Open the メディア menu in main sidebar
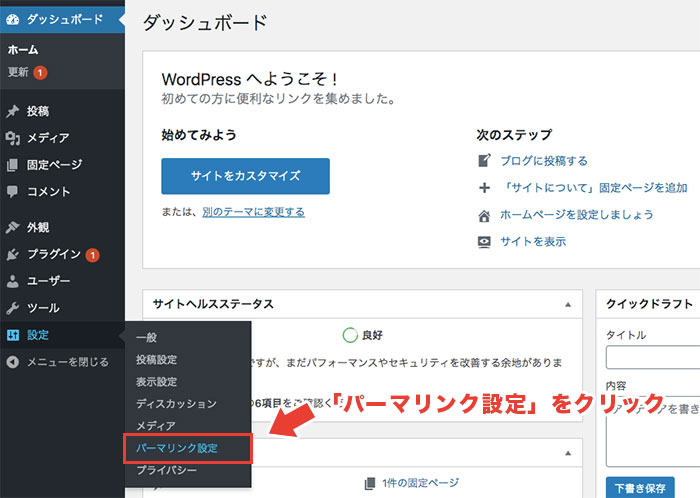The width and height of the screenshot is (700, 498). (62, 138)
